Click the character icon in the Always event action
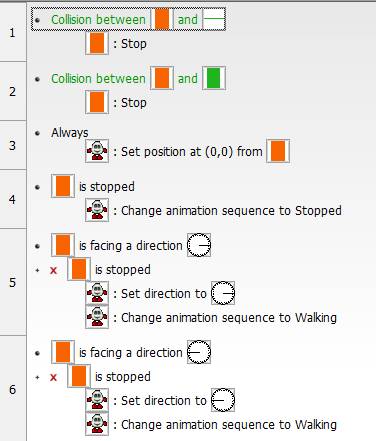This screenshot has height=441, width=376. click(97, 151)
